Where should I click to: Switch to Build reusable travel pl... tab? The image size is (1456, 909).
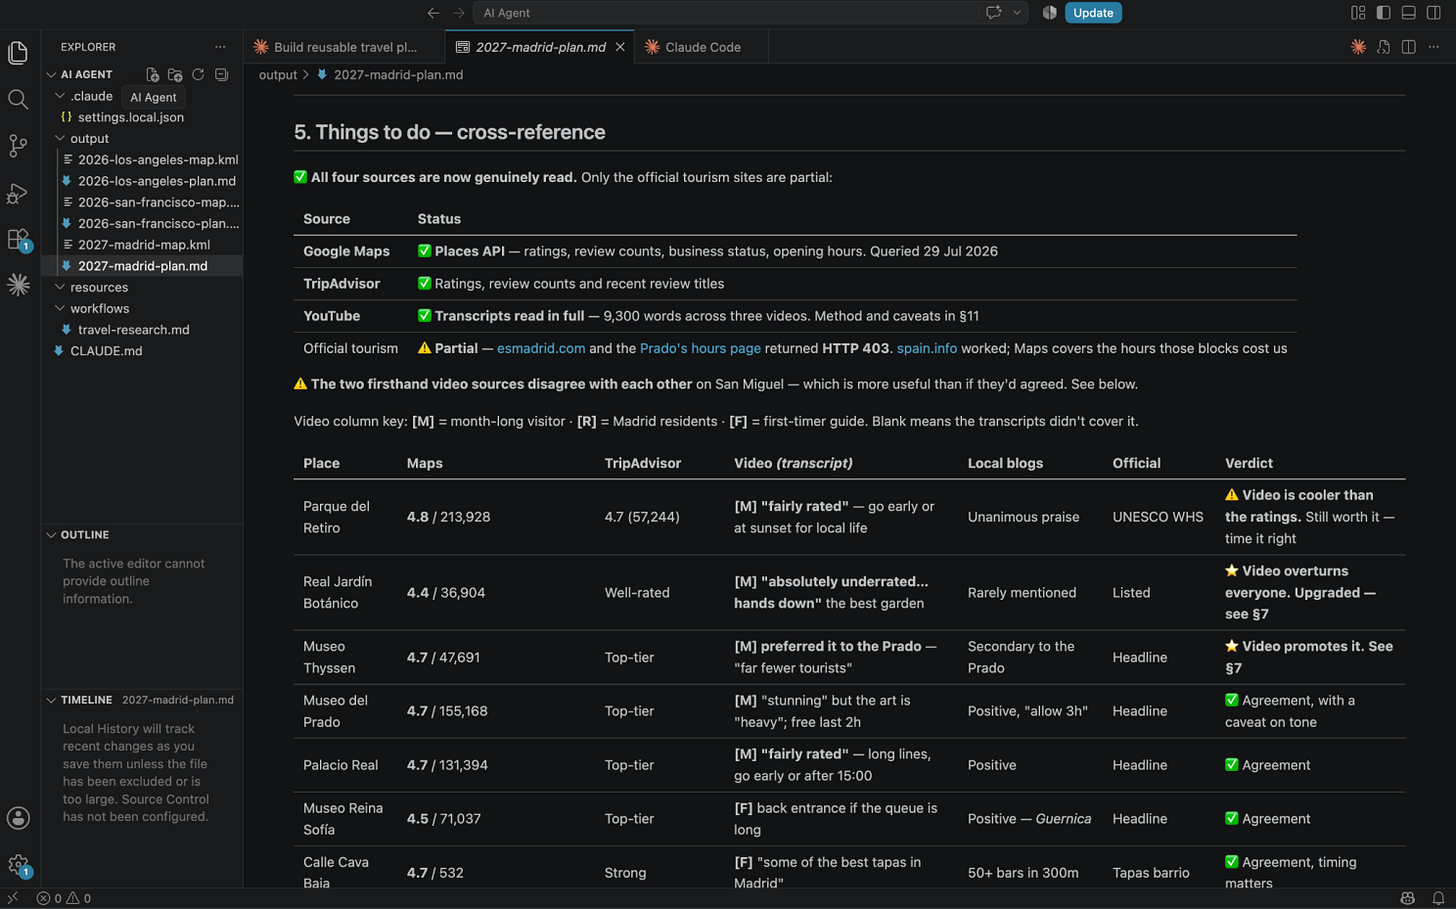click(344, 47)
